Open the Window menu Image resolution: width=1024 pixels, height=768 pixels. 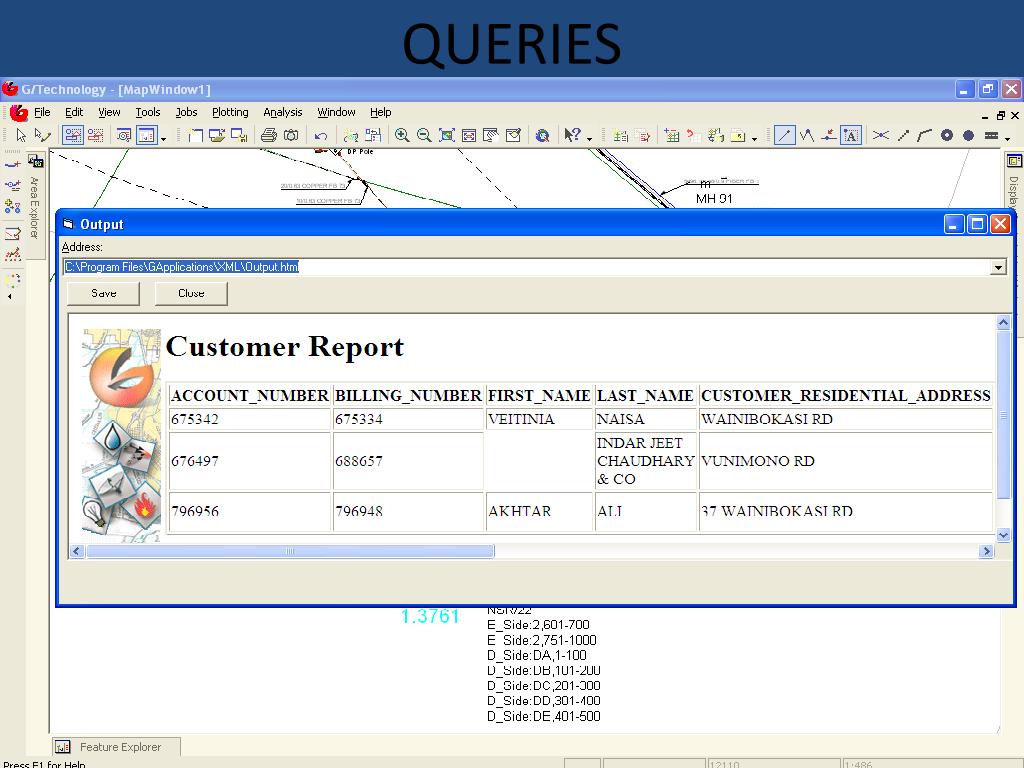(x=336, y=112)
